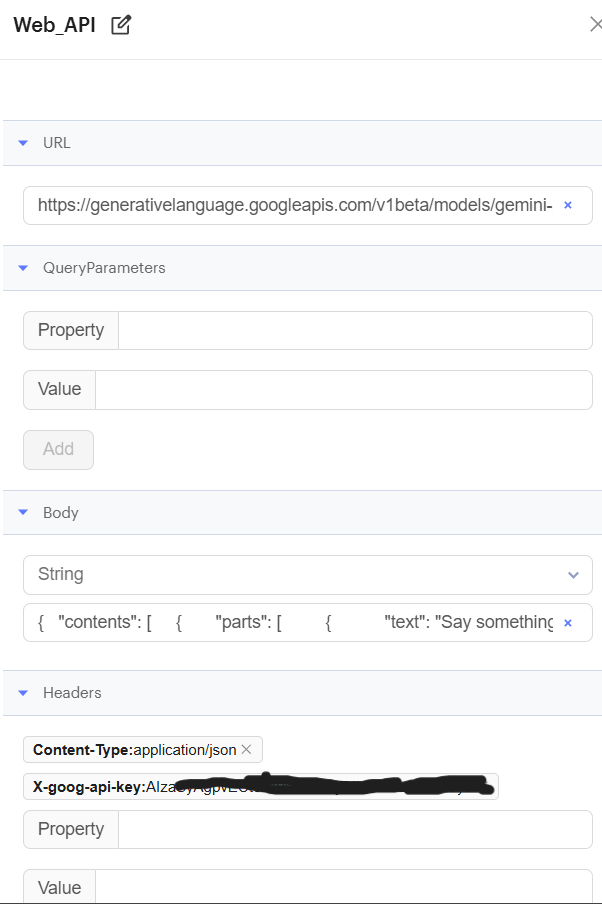Collapse the Body section
Viewport: 602px width, 904px height.
pyautogui.click(x=23, y=513)
